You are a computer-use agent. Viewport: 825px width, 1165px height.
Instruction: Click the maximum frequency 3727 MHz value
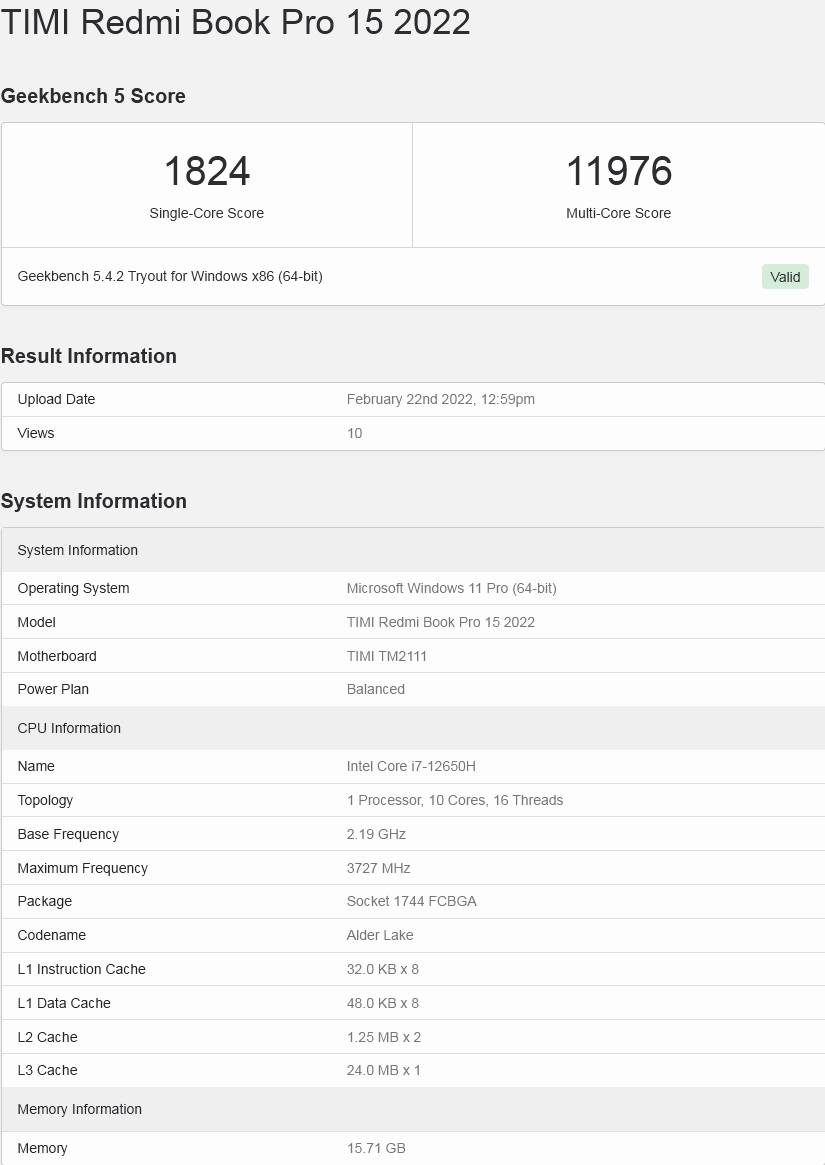(x=378, y=868)
